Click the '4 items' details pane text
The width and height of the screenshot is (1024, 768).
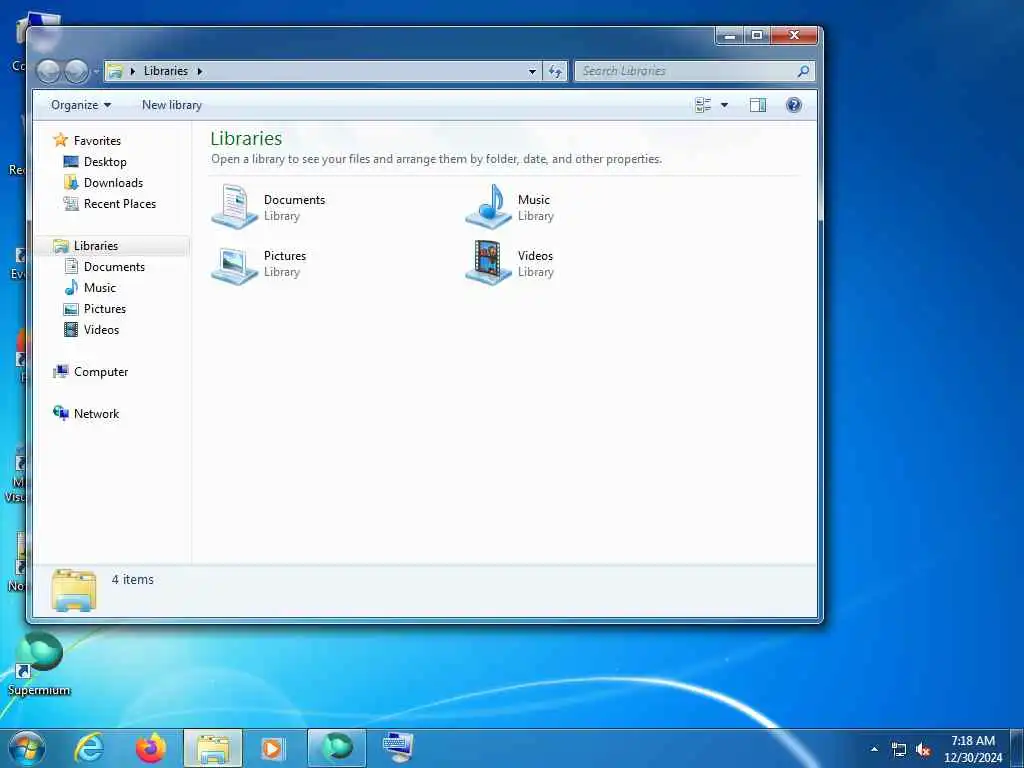click(x=133, y=579)
